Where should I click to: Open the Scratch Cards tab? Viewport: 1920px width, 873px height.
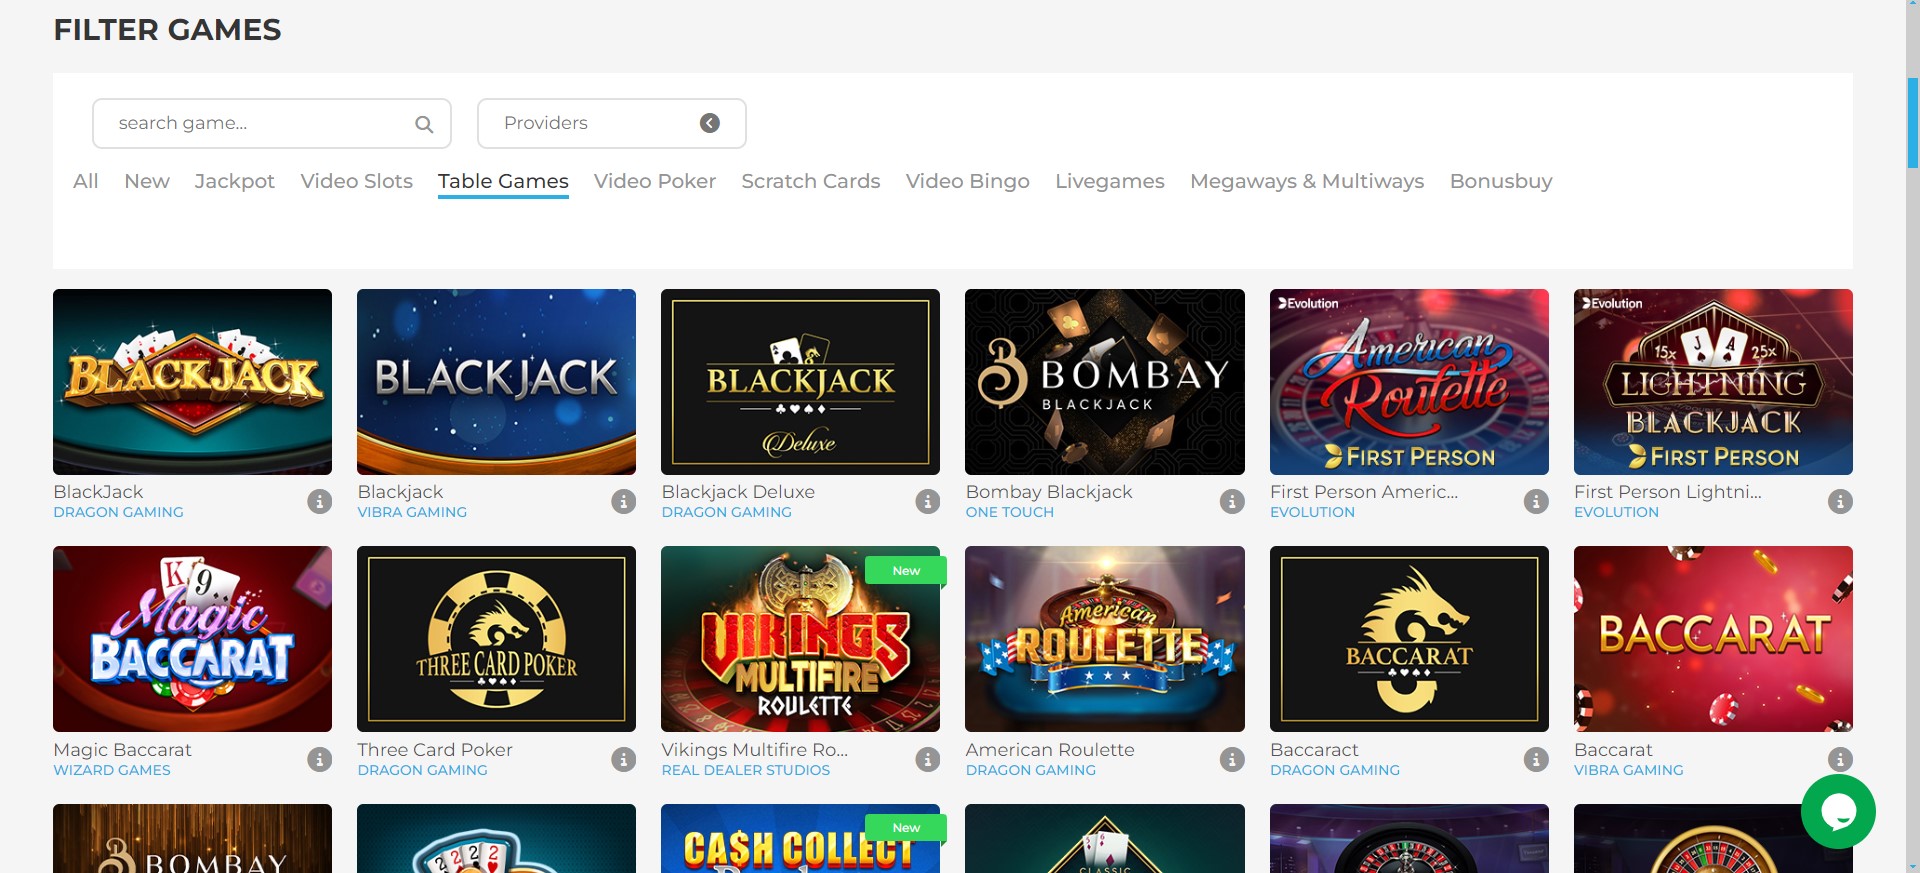coord(811,181)
